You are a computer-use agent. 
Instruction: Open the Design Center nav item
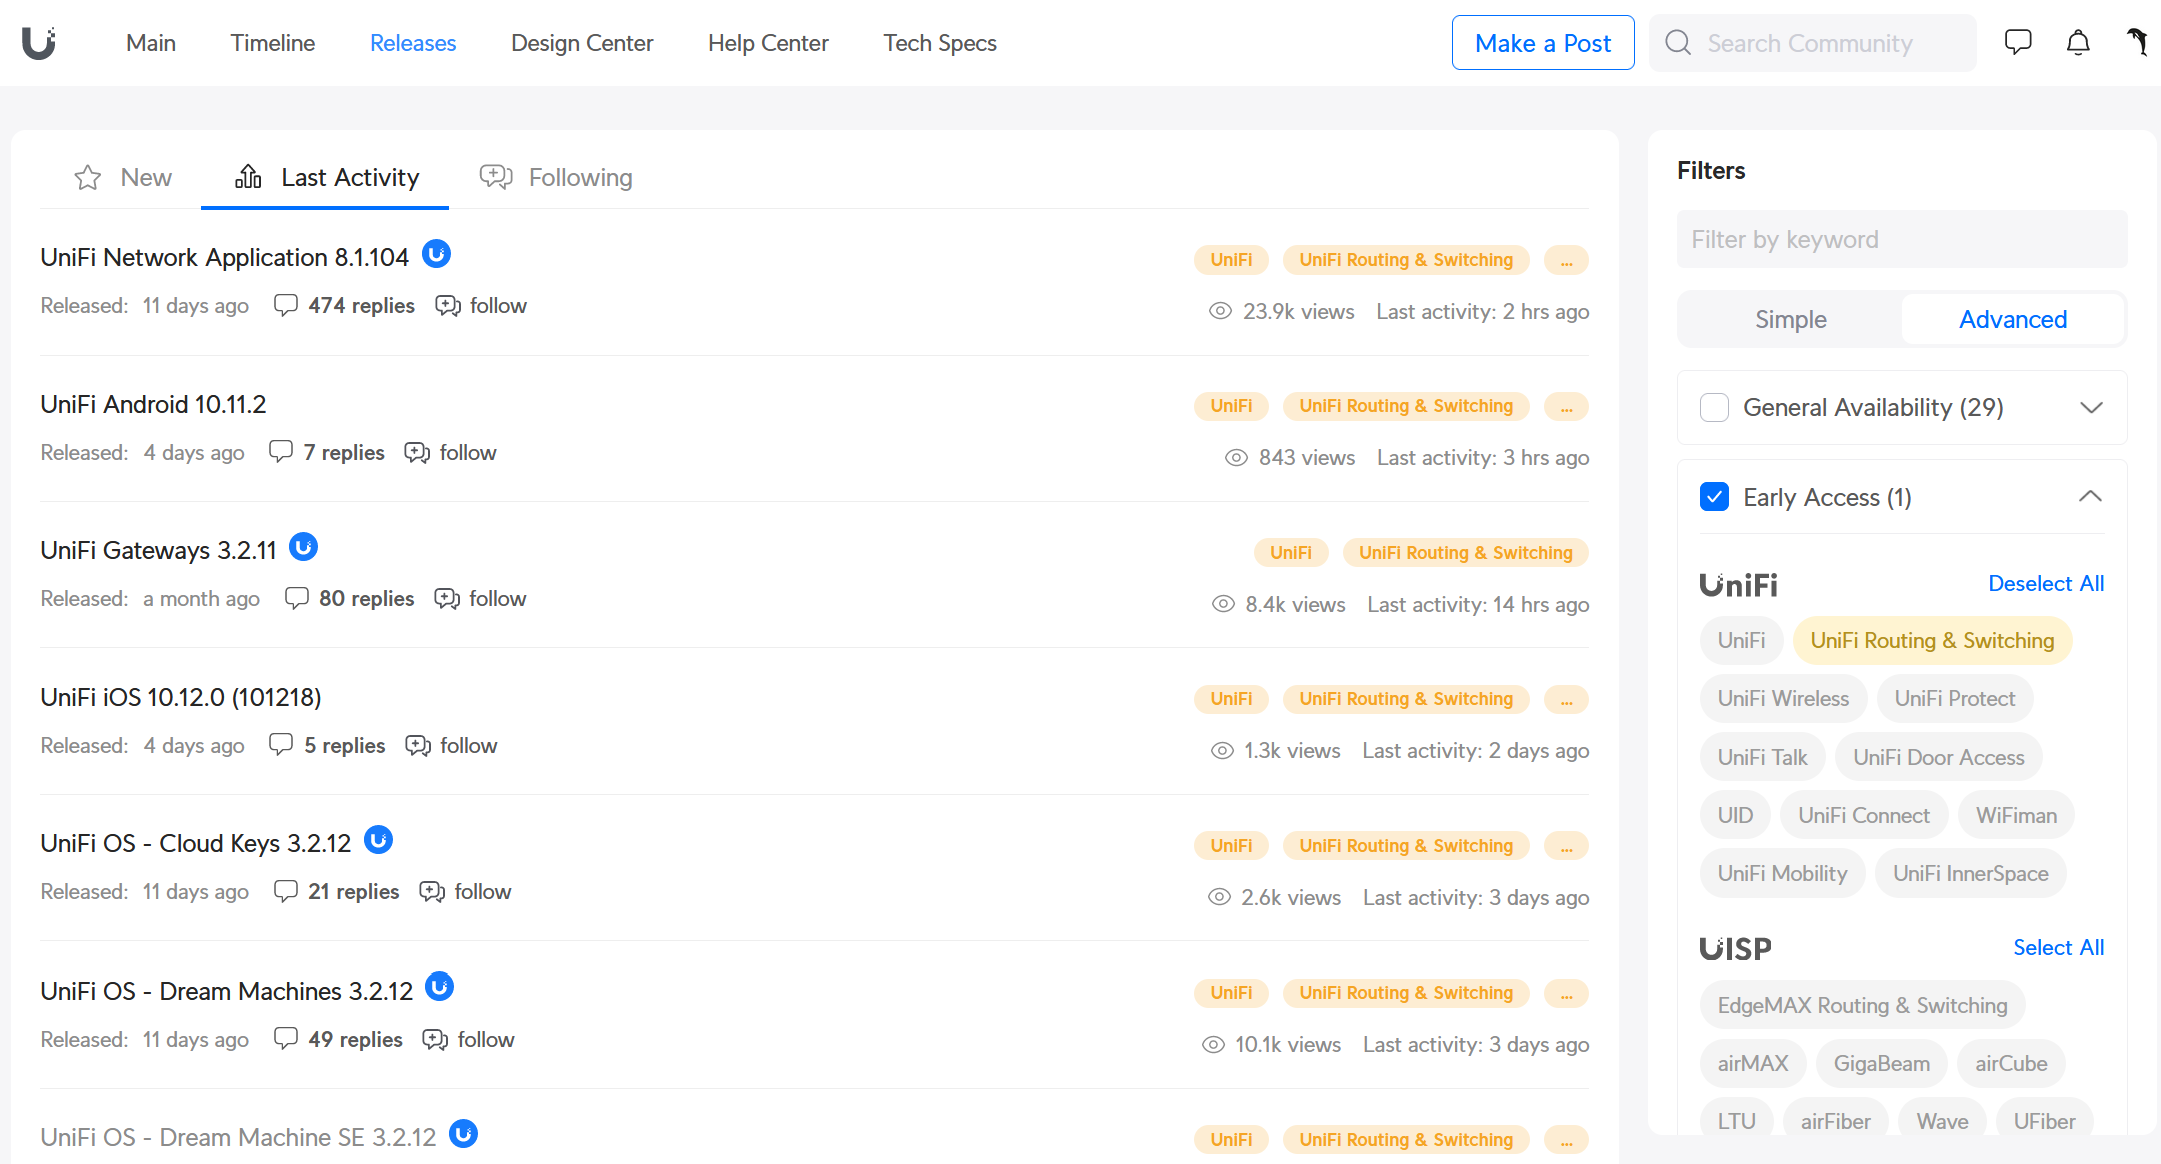pyautogui.click(x=582, y=43)
